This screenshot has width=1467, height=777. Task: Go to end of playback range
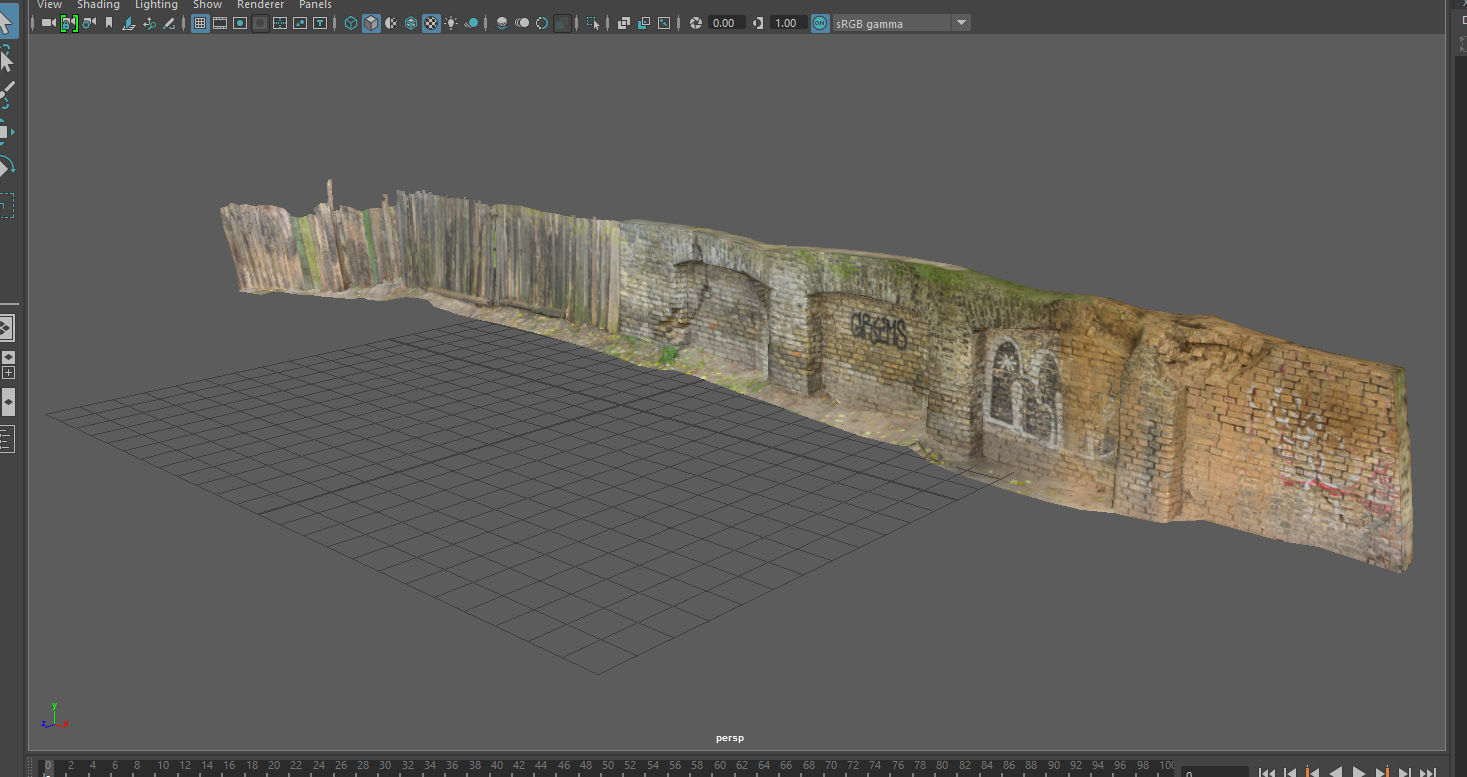(x=1428, y=771)
